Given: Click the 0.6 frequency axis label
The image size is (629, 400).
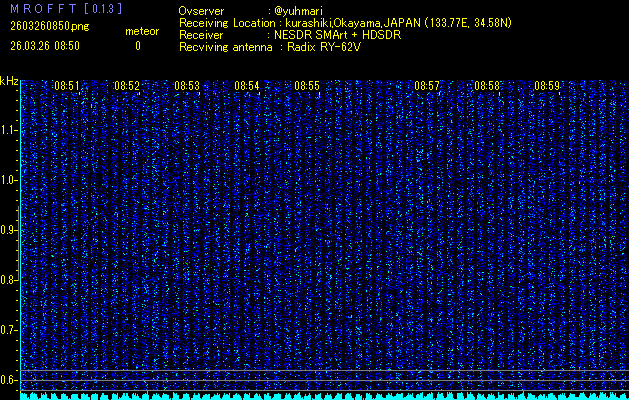Looking at the screenshot, I should pos(9,379).
